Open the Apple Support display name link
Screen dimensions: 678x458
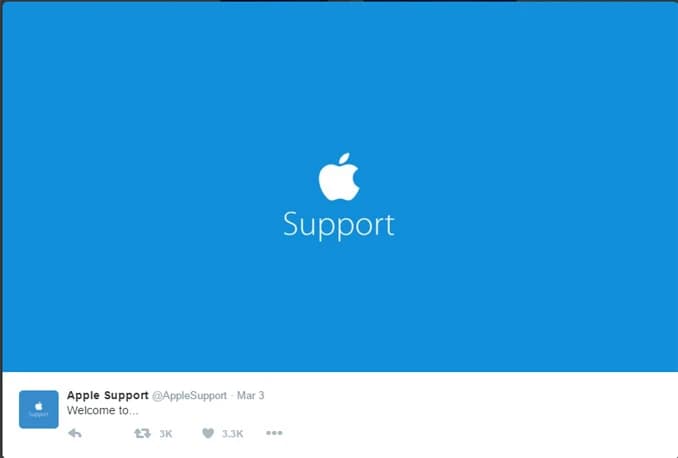(108, 395)
